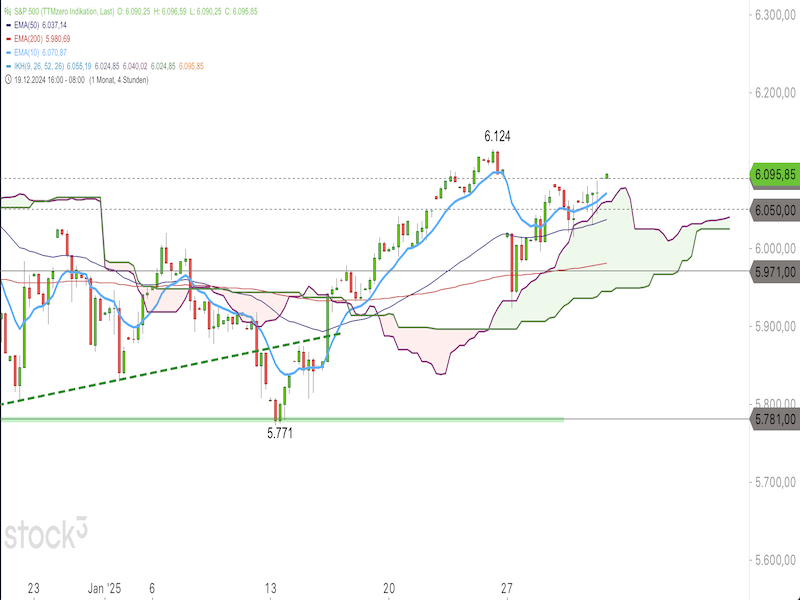This screenshot has height=600, width=800.
Task: Click the dark blue EMA(50) legend marker
Action: coord(8,25)
